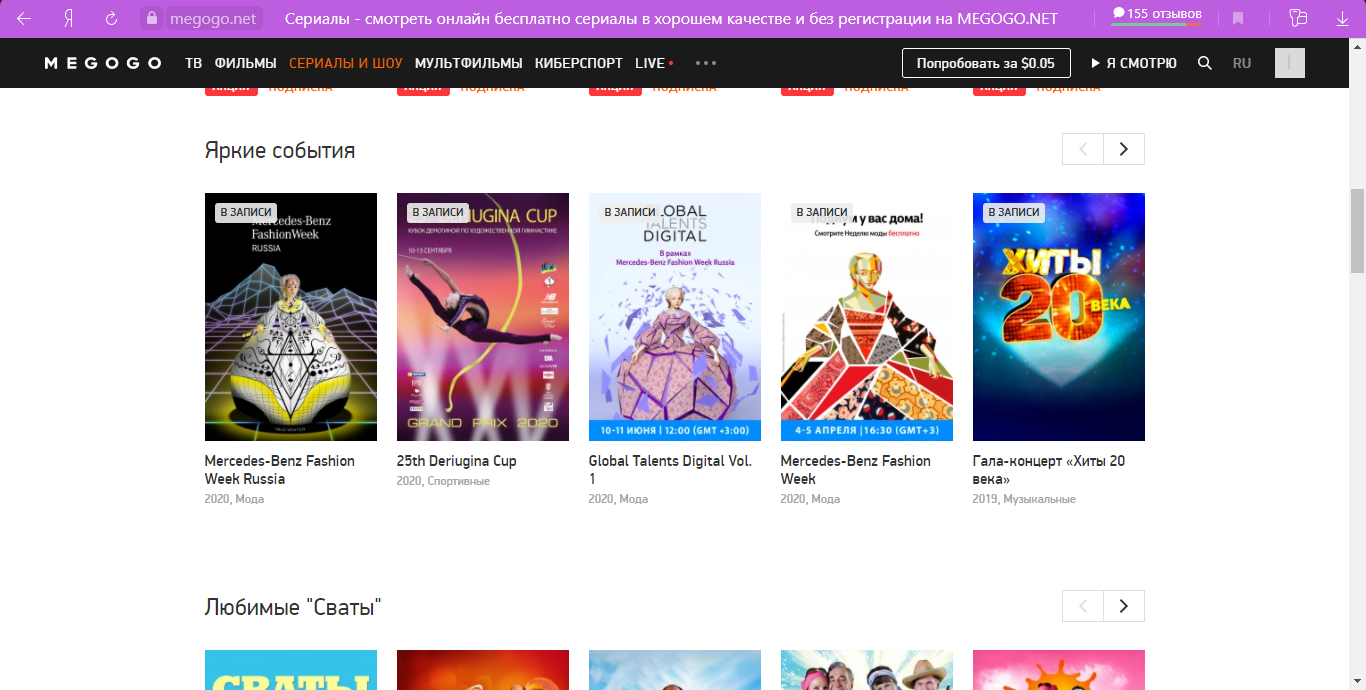Viewport: 1366px width, 690px height.
Task: Click the Музыкальные genre link
Action: pos(1039,499)
